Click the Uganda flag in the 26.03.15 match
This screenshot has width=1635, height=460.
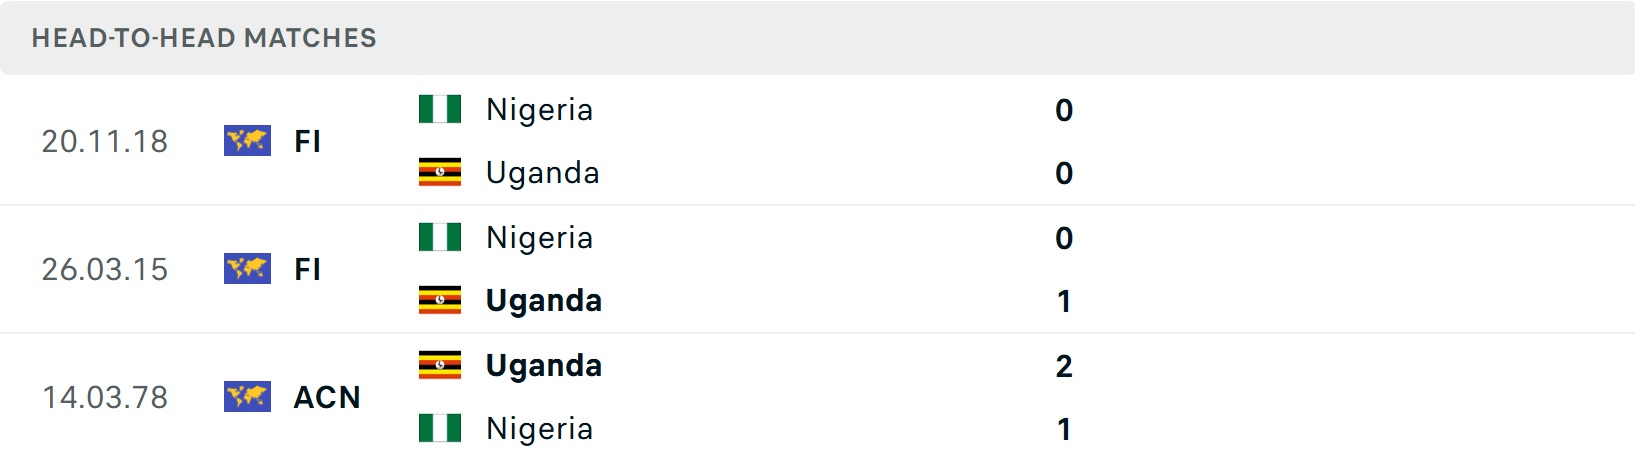click(x=440, y=301)
